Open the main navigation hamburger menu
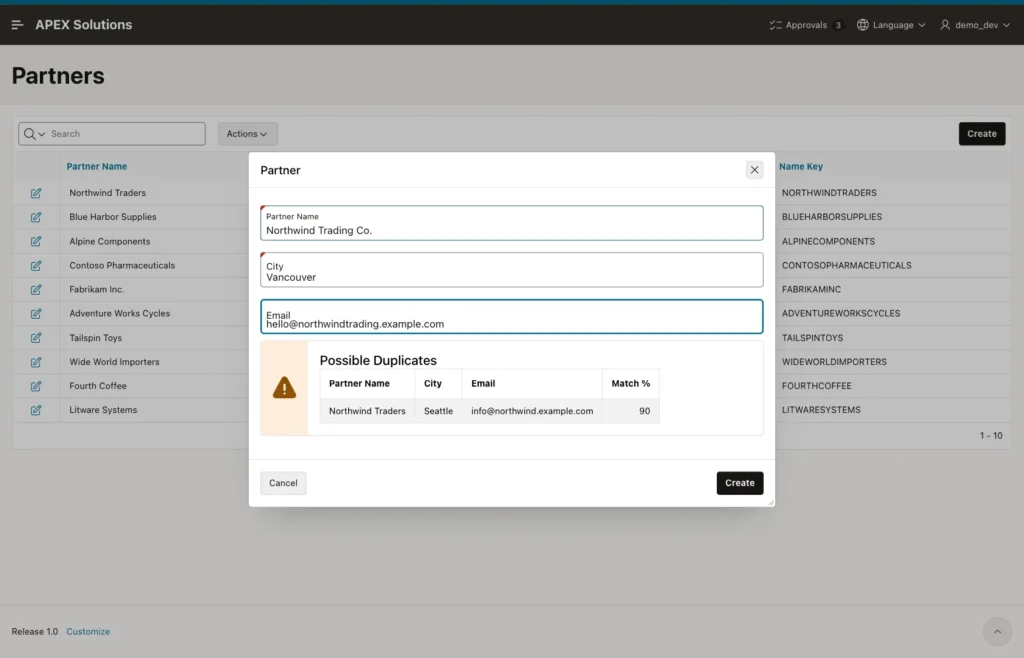The width and height of the screenshot is (1024, 658). tap(18, 25)
